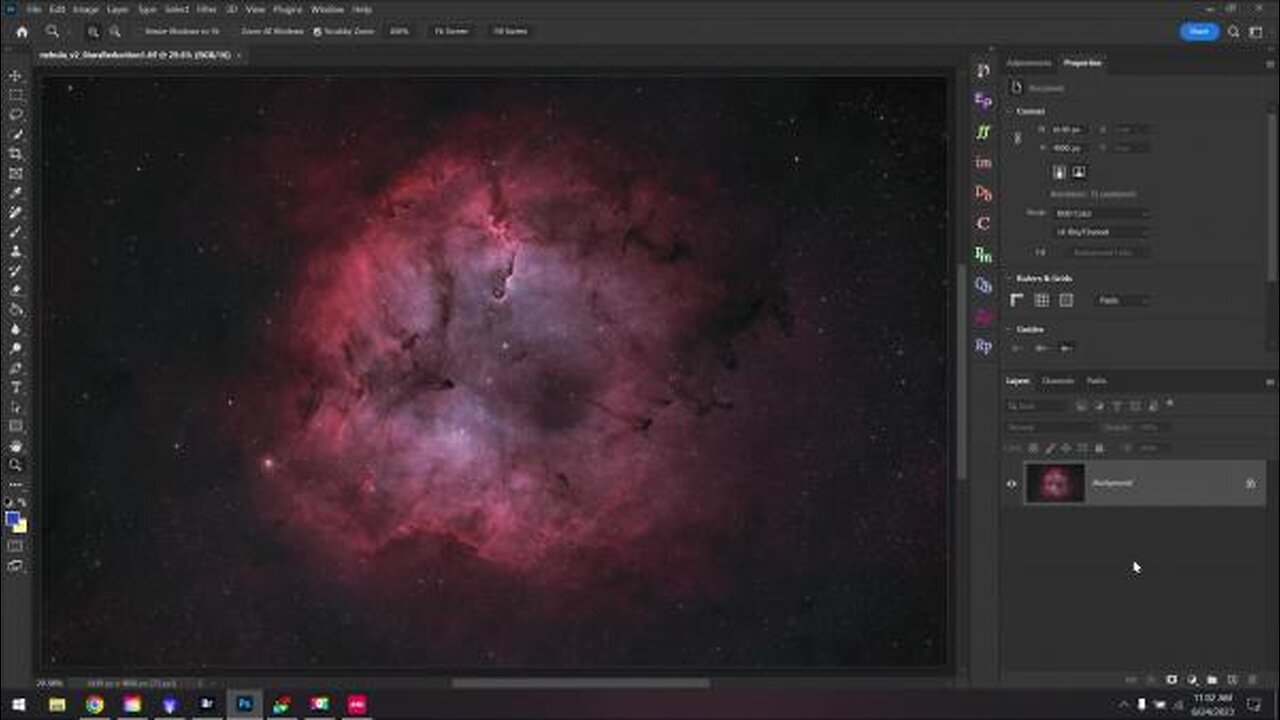Toggle the width-height link icon
1280x720 pixels.
click(x=1018, y=139)
